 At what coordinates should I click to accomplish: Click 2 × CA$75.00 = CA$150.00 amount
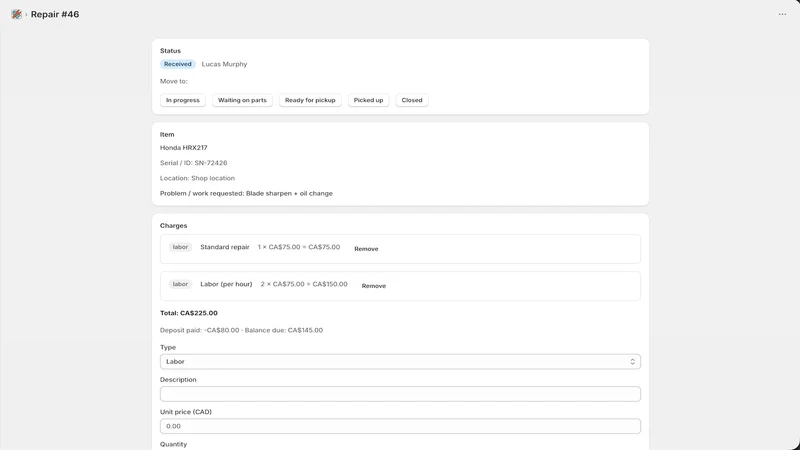click(304, 284)
